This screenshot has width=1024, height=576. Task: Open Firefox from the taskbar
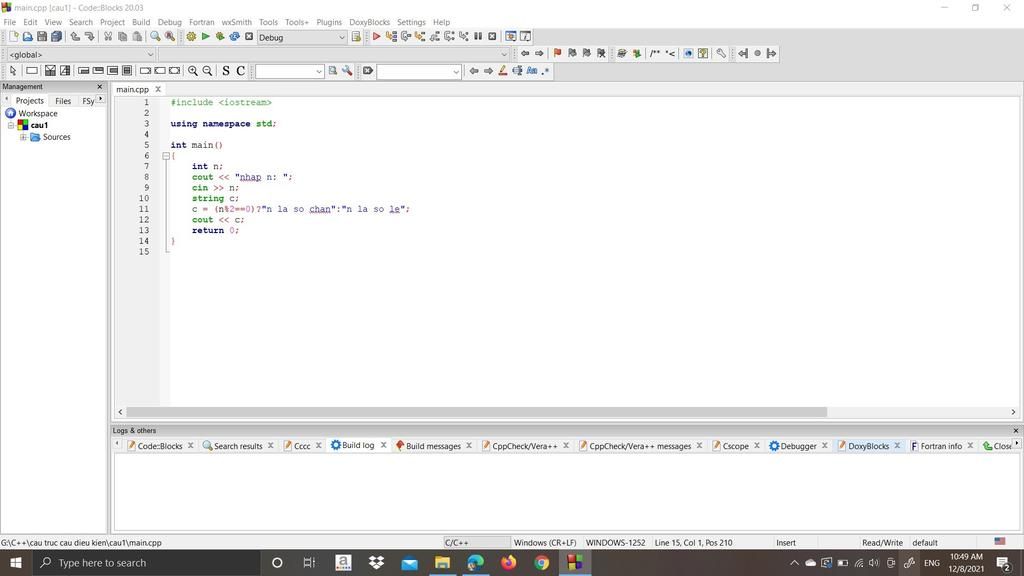pyautogui.click(x=508, y=562)
